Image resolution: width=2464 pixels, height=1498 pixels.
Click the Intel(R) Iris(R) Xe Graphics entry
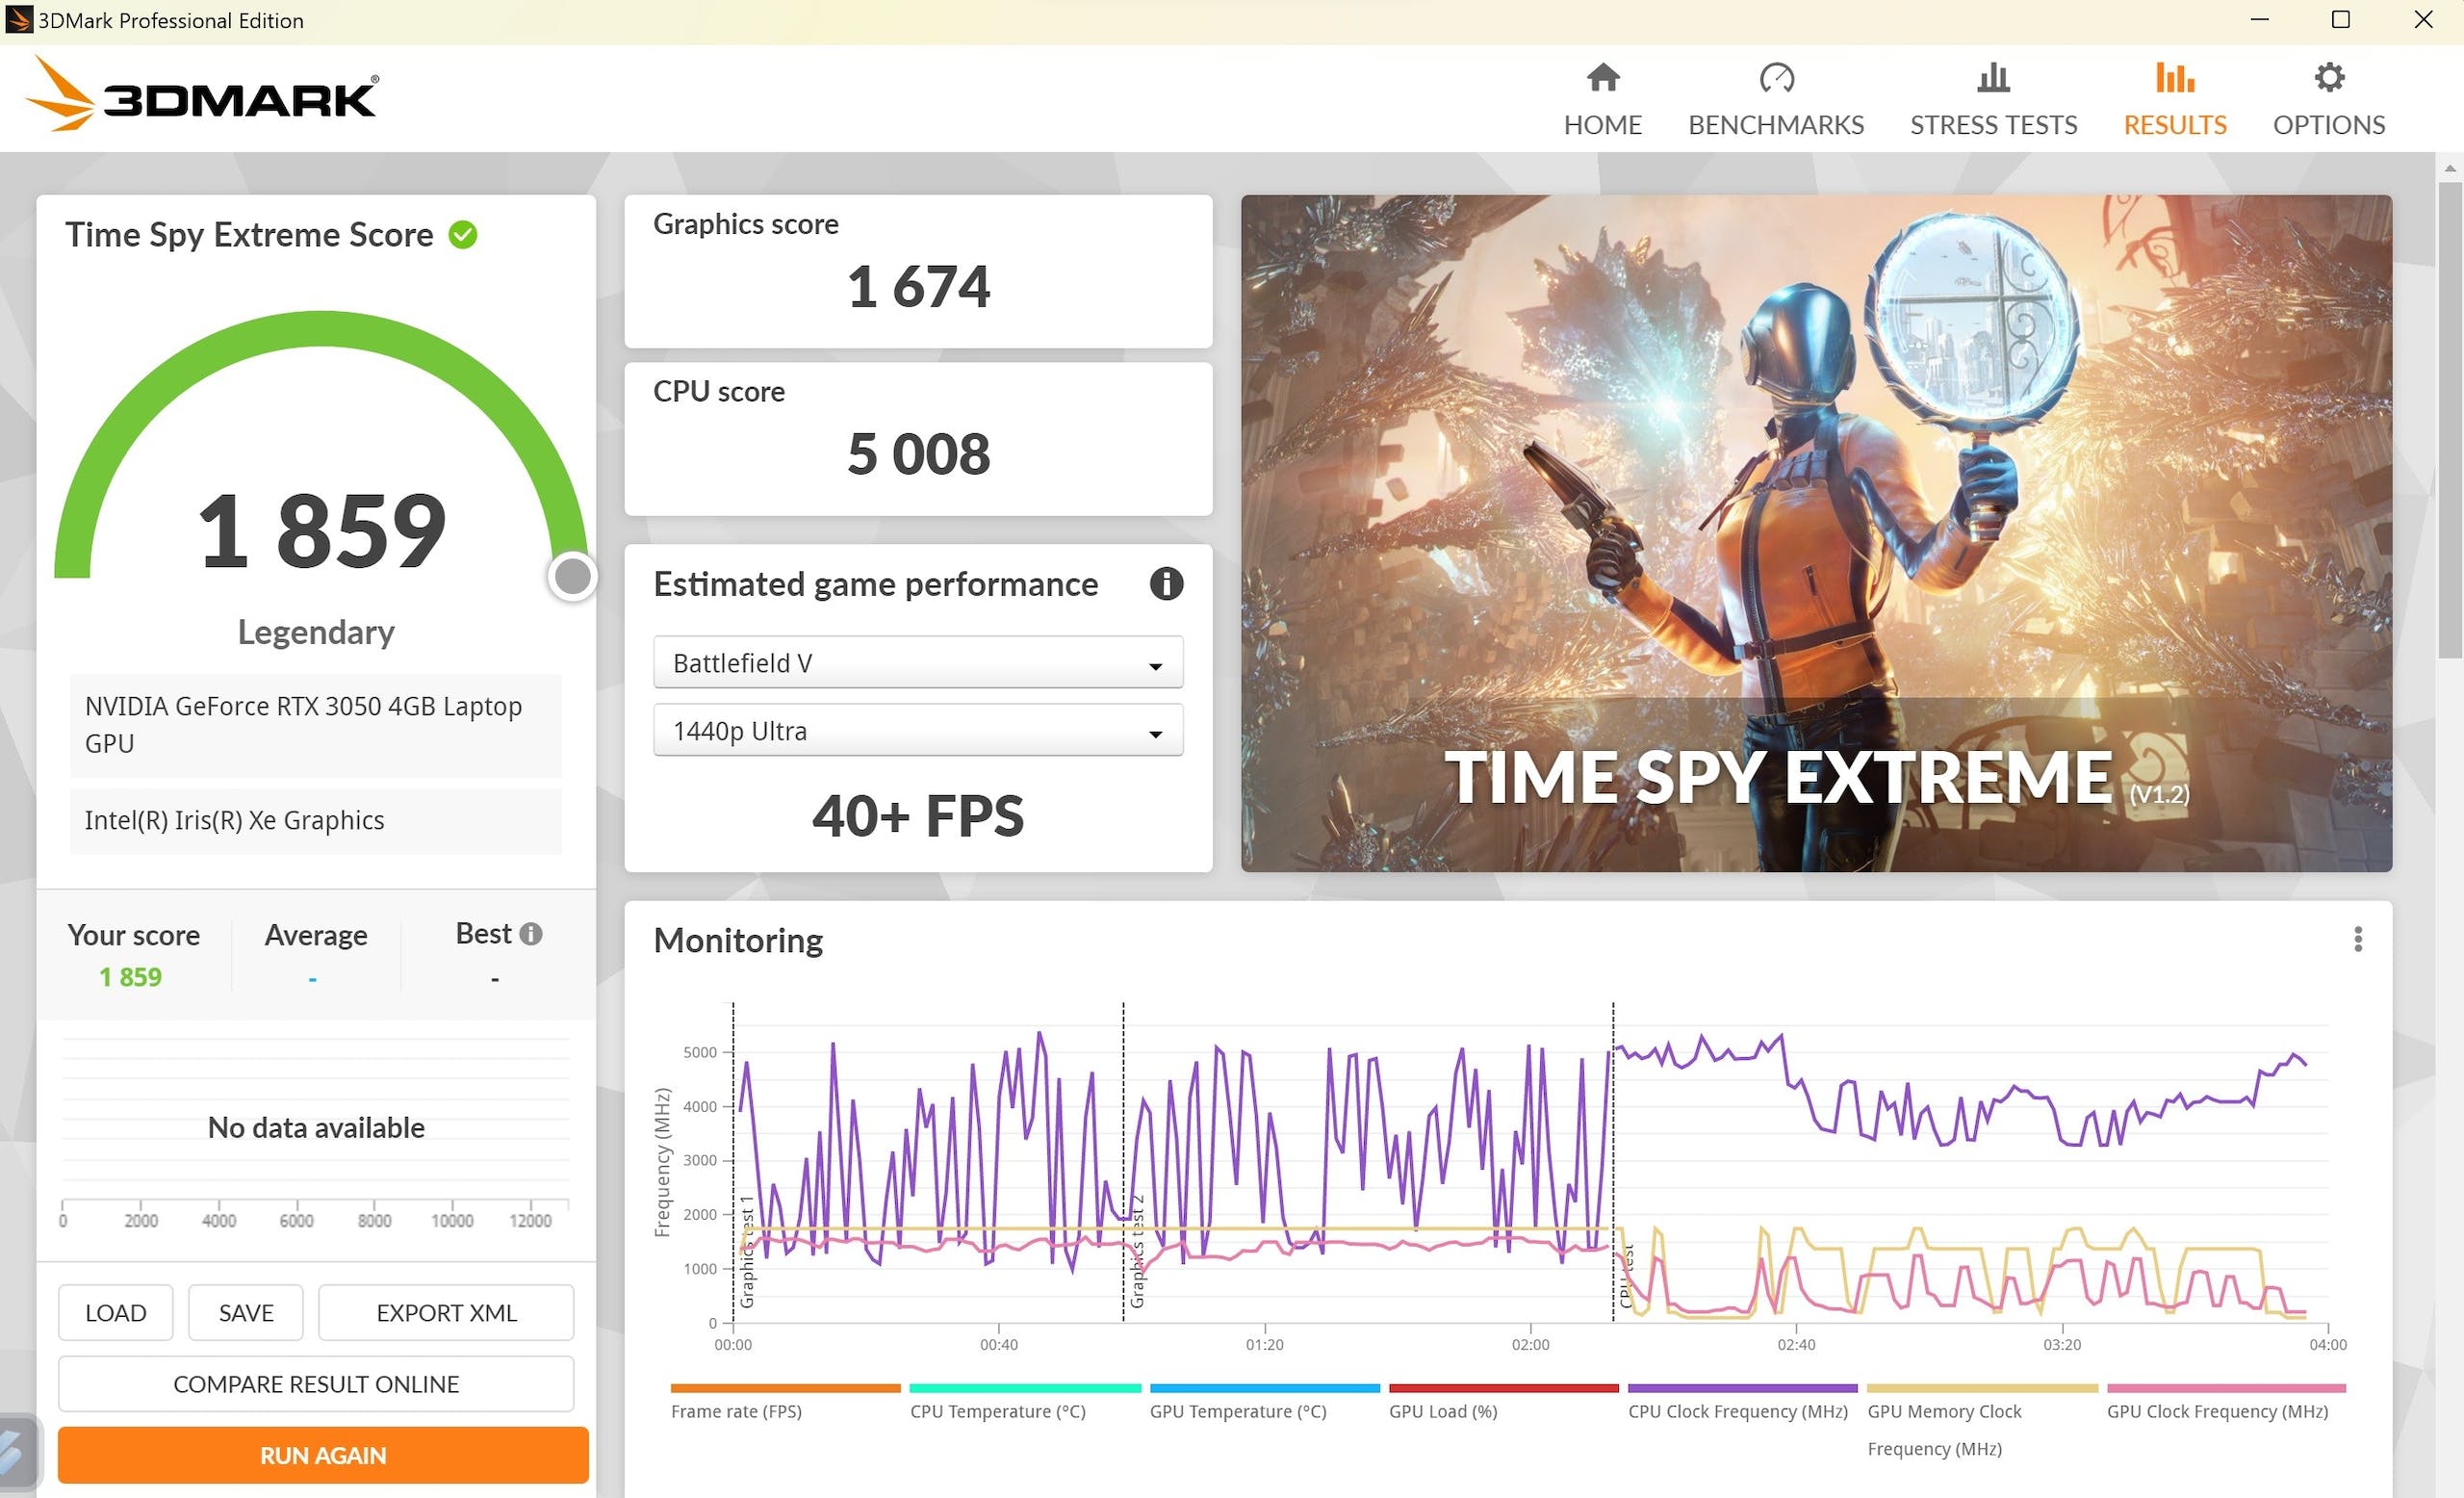click(315, 820)
